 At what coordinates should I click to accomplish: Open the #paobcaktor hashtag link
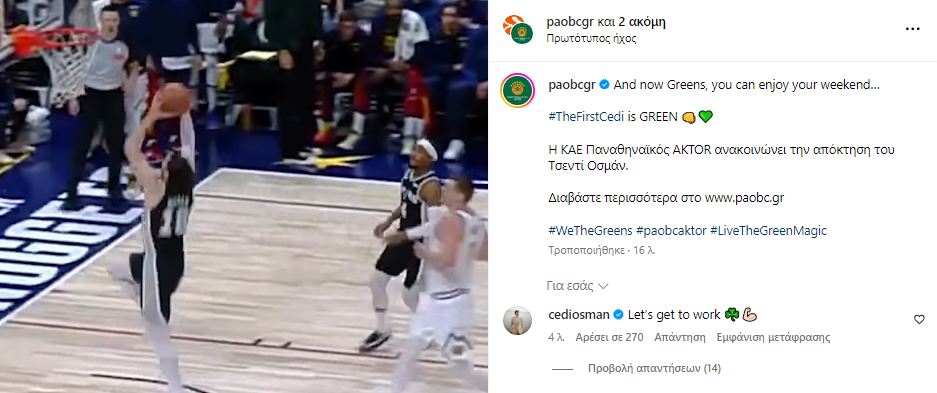[671, 231]
